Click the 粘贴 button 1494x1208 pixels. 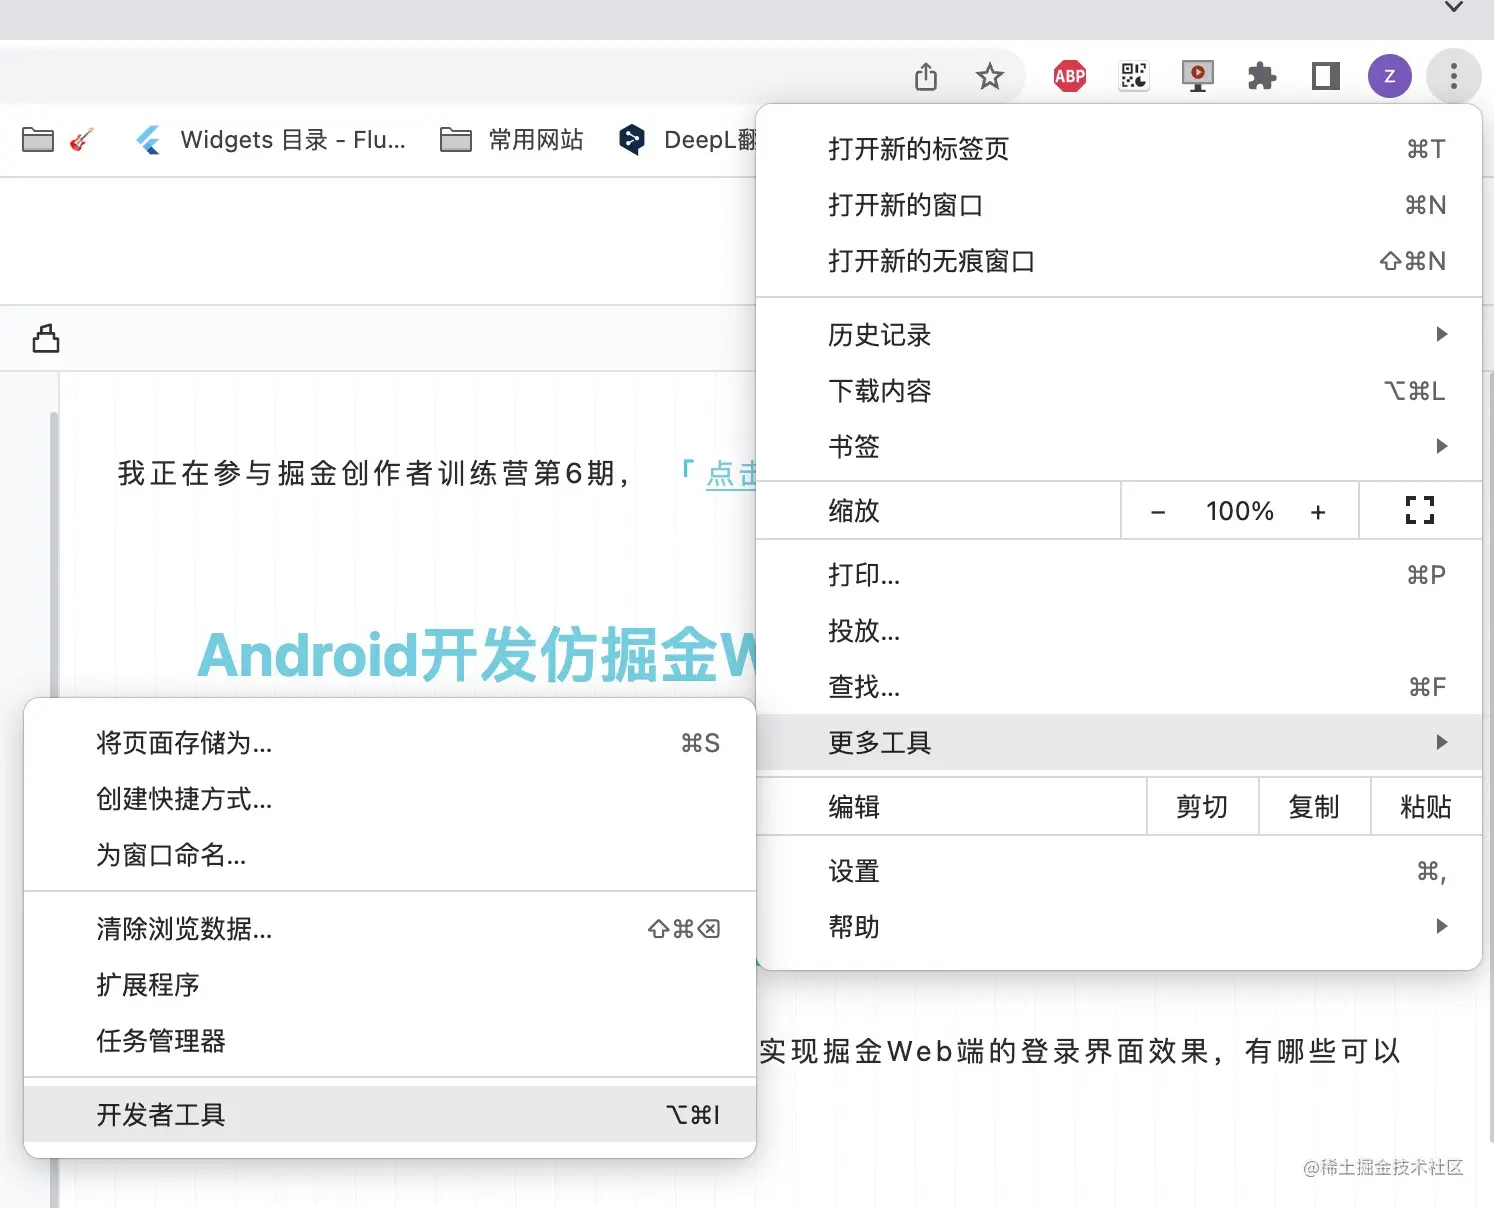tap(1426, 806)
